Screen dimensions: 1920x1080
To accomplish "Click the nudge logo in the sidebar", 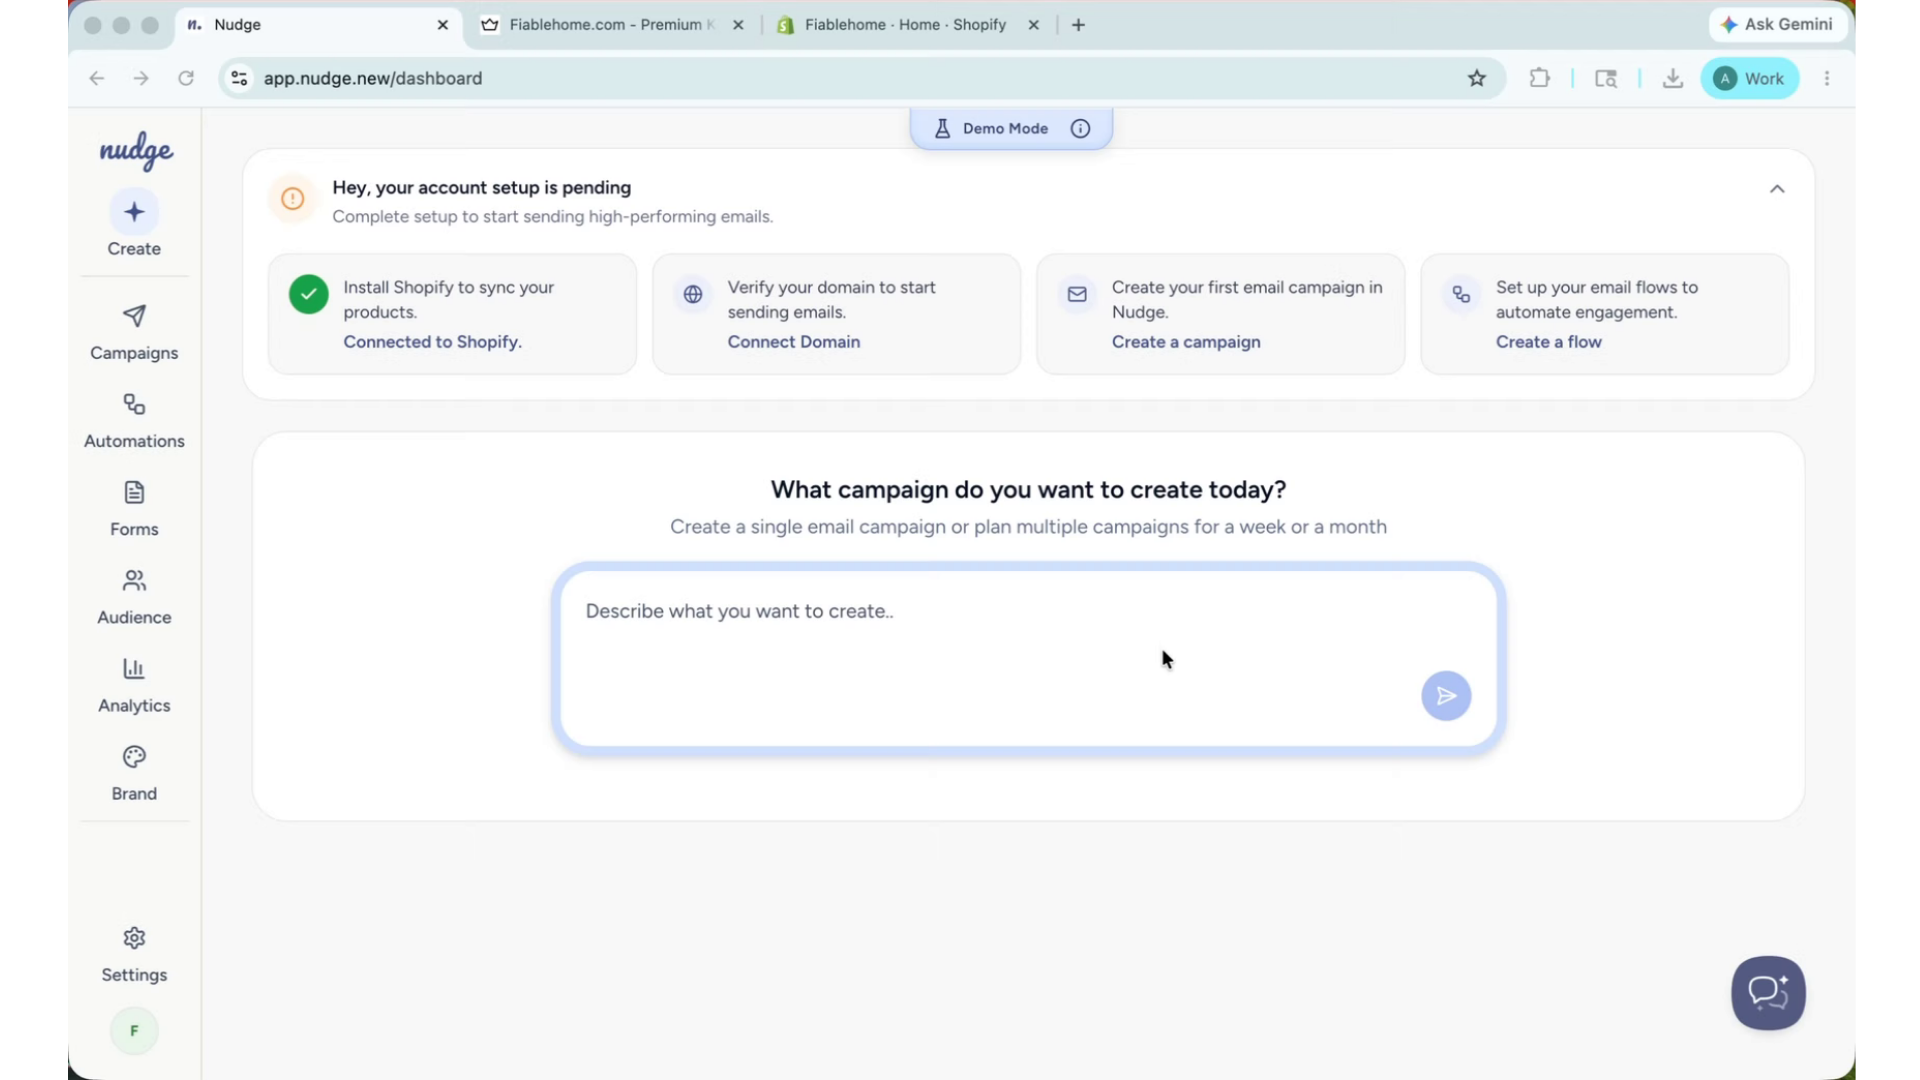I will (136, 151).
